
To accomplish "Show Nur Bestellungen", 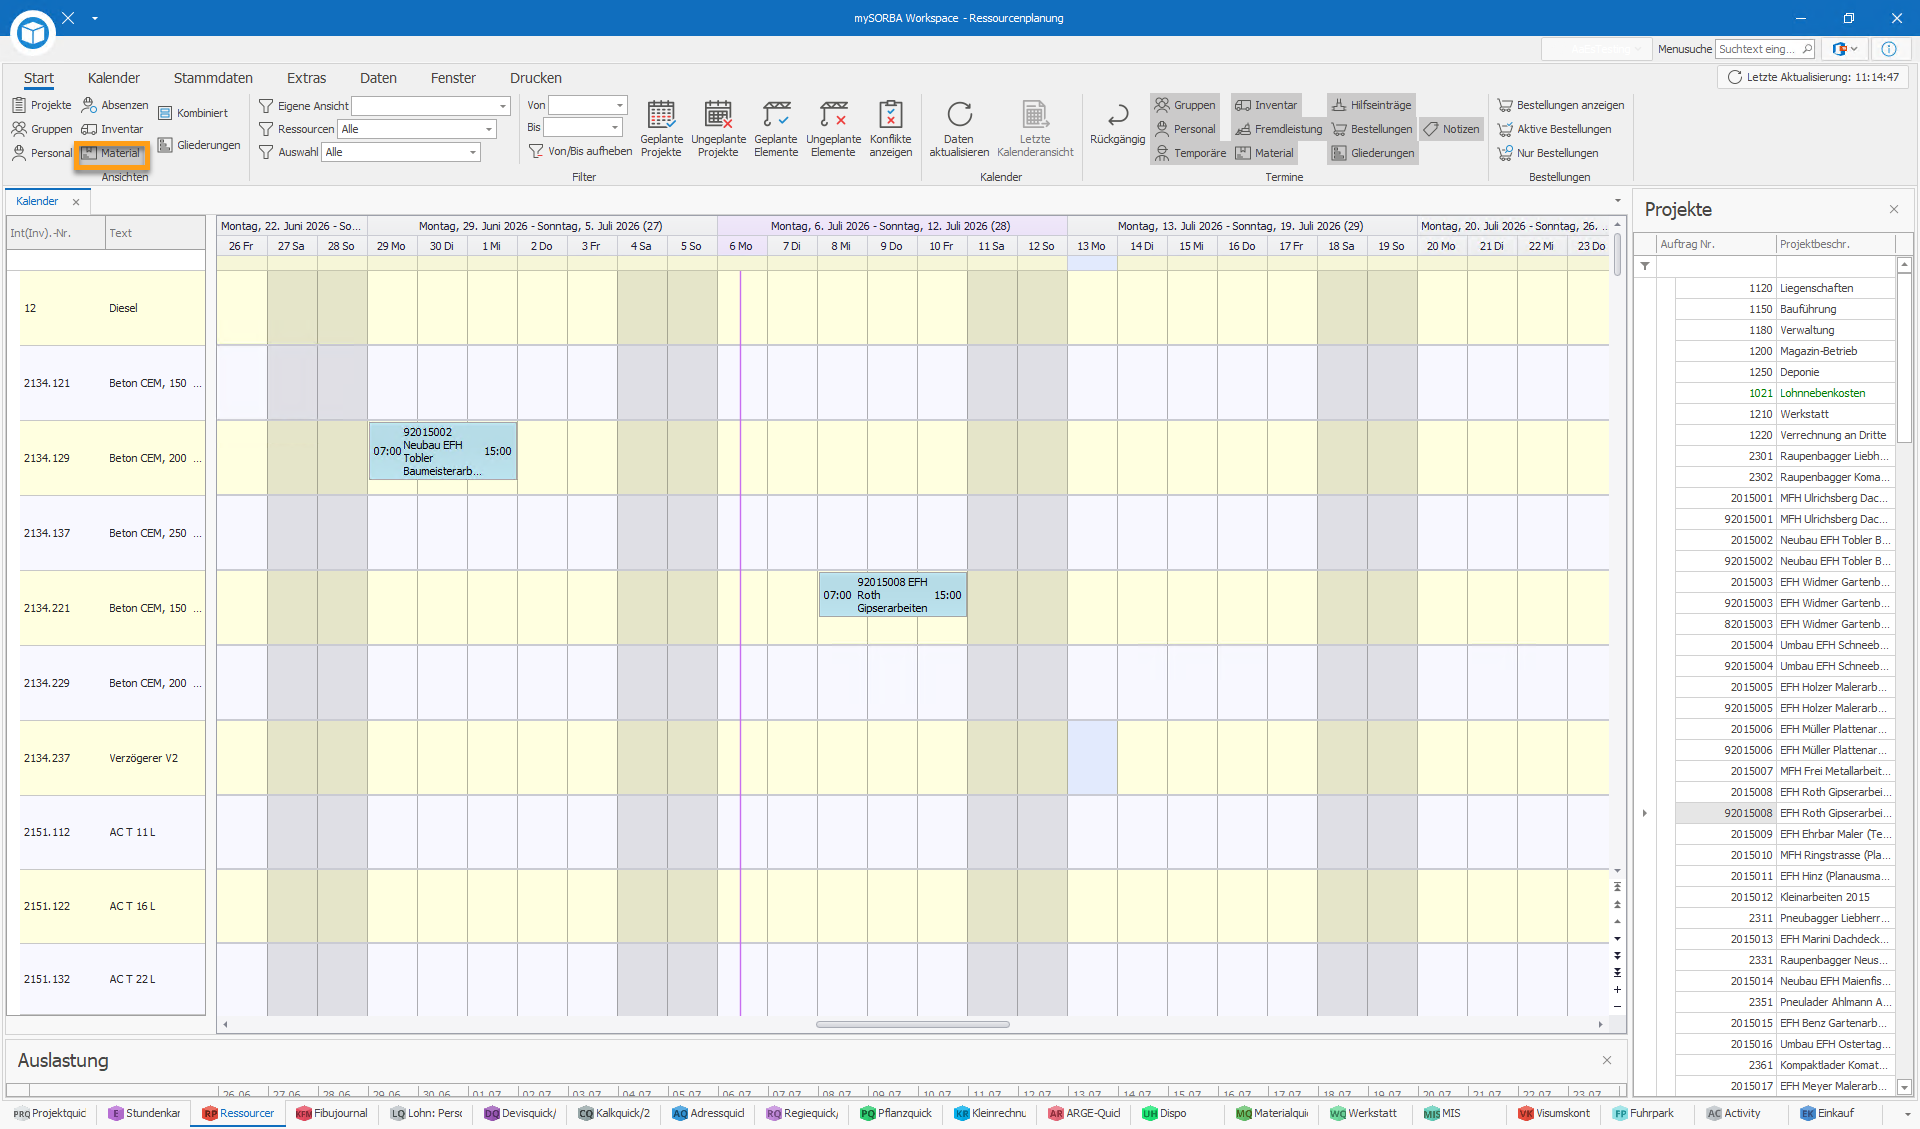I will coord(1547,153).
